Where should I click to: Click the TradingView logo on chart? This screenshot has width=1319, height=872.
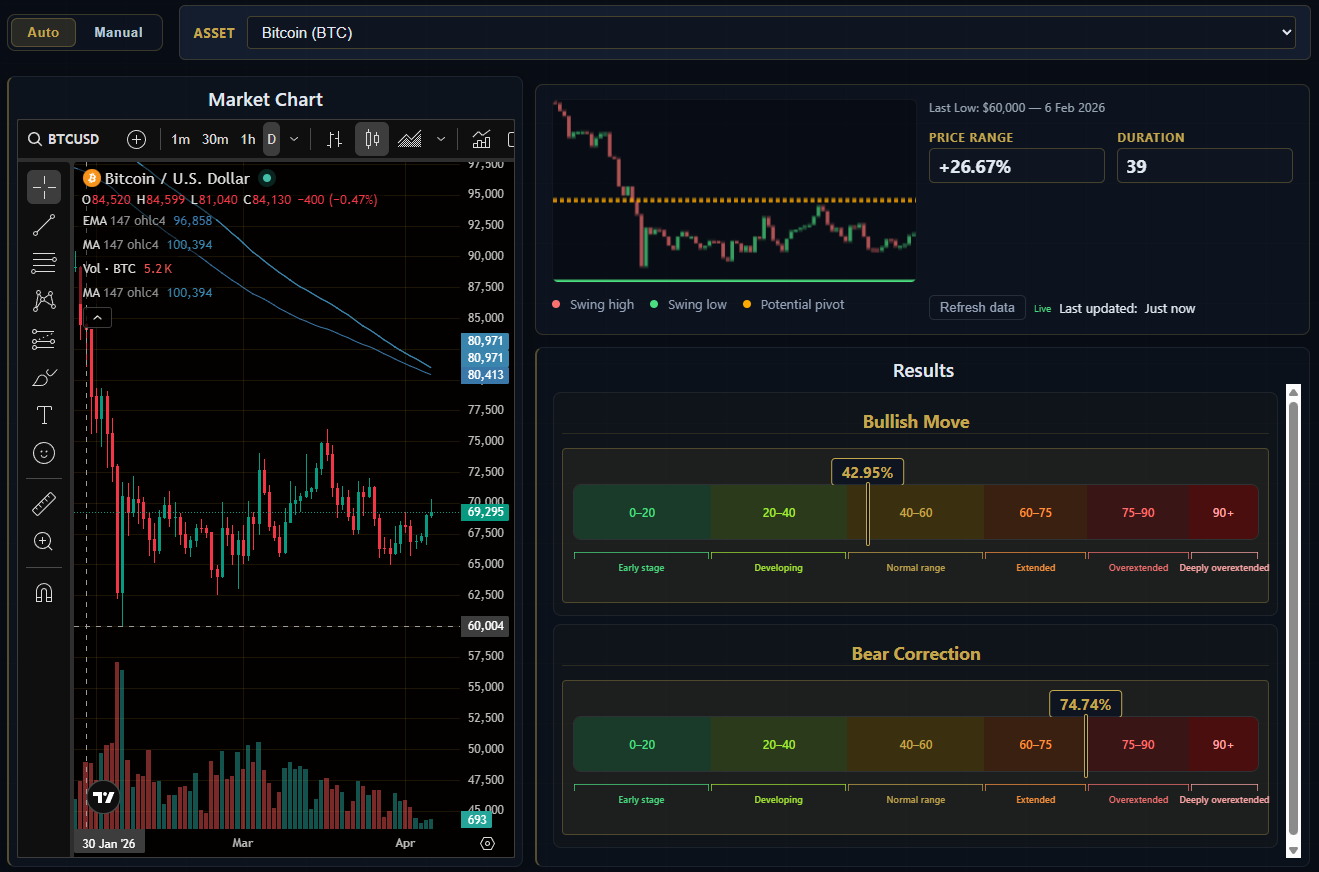pos(104,797)
